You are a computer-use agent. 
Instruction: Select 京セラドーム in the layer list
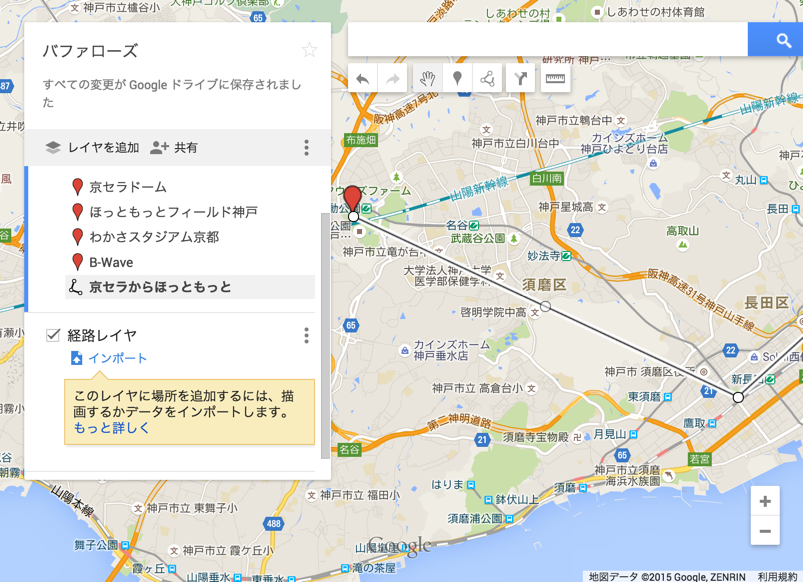[128, 187]
